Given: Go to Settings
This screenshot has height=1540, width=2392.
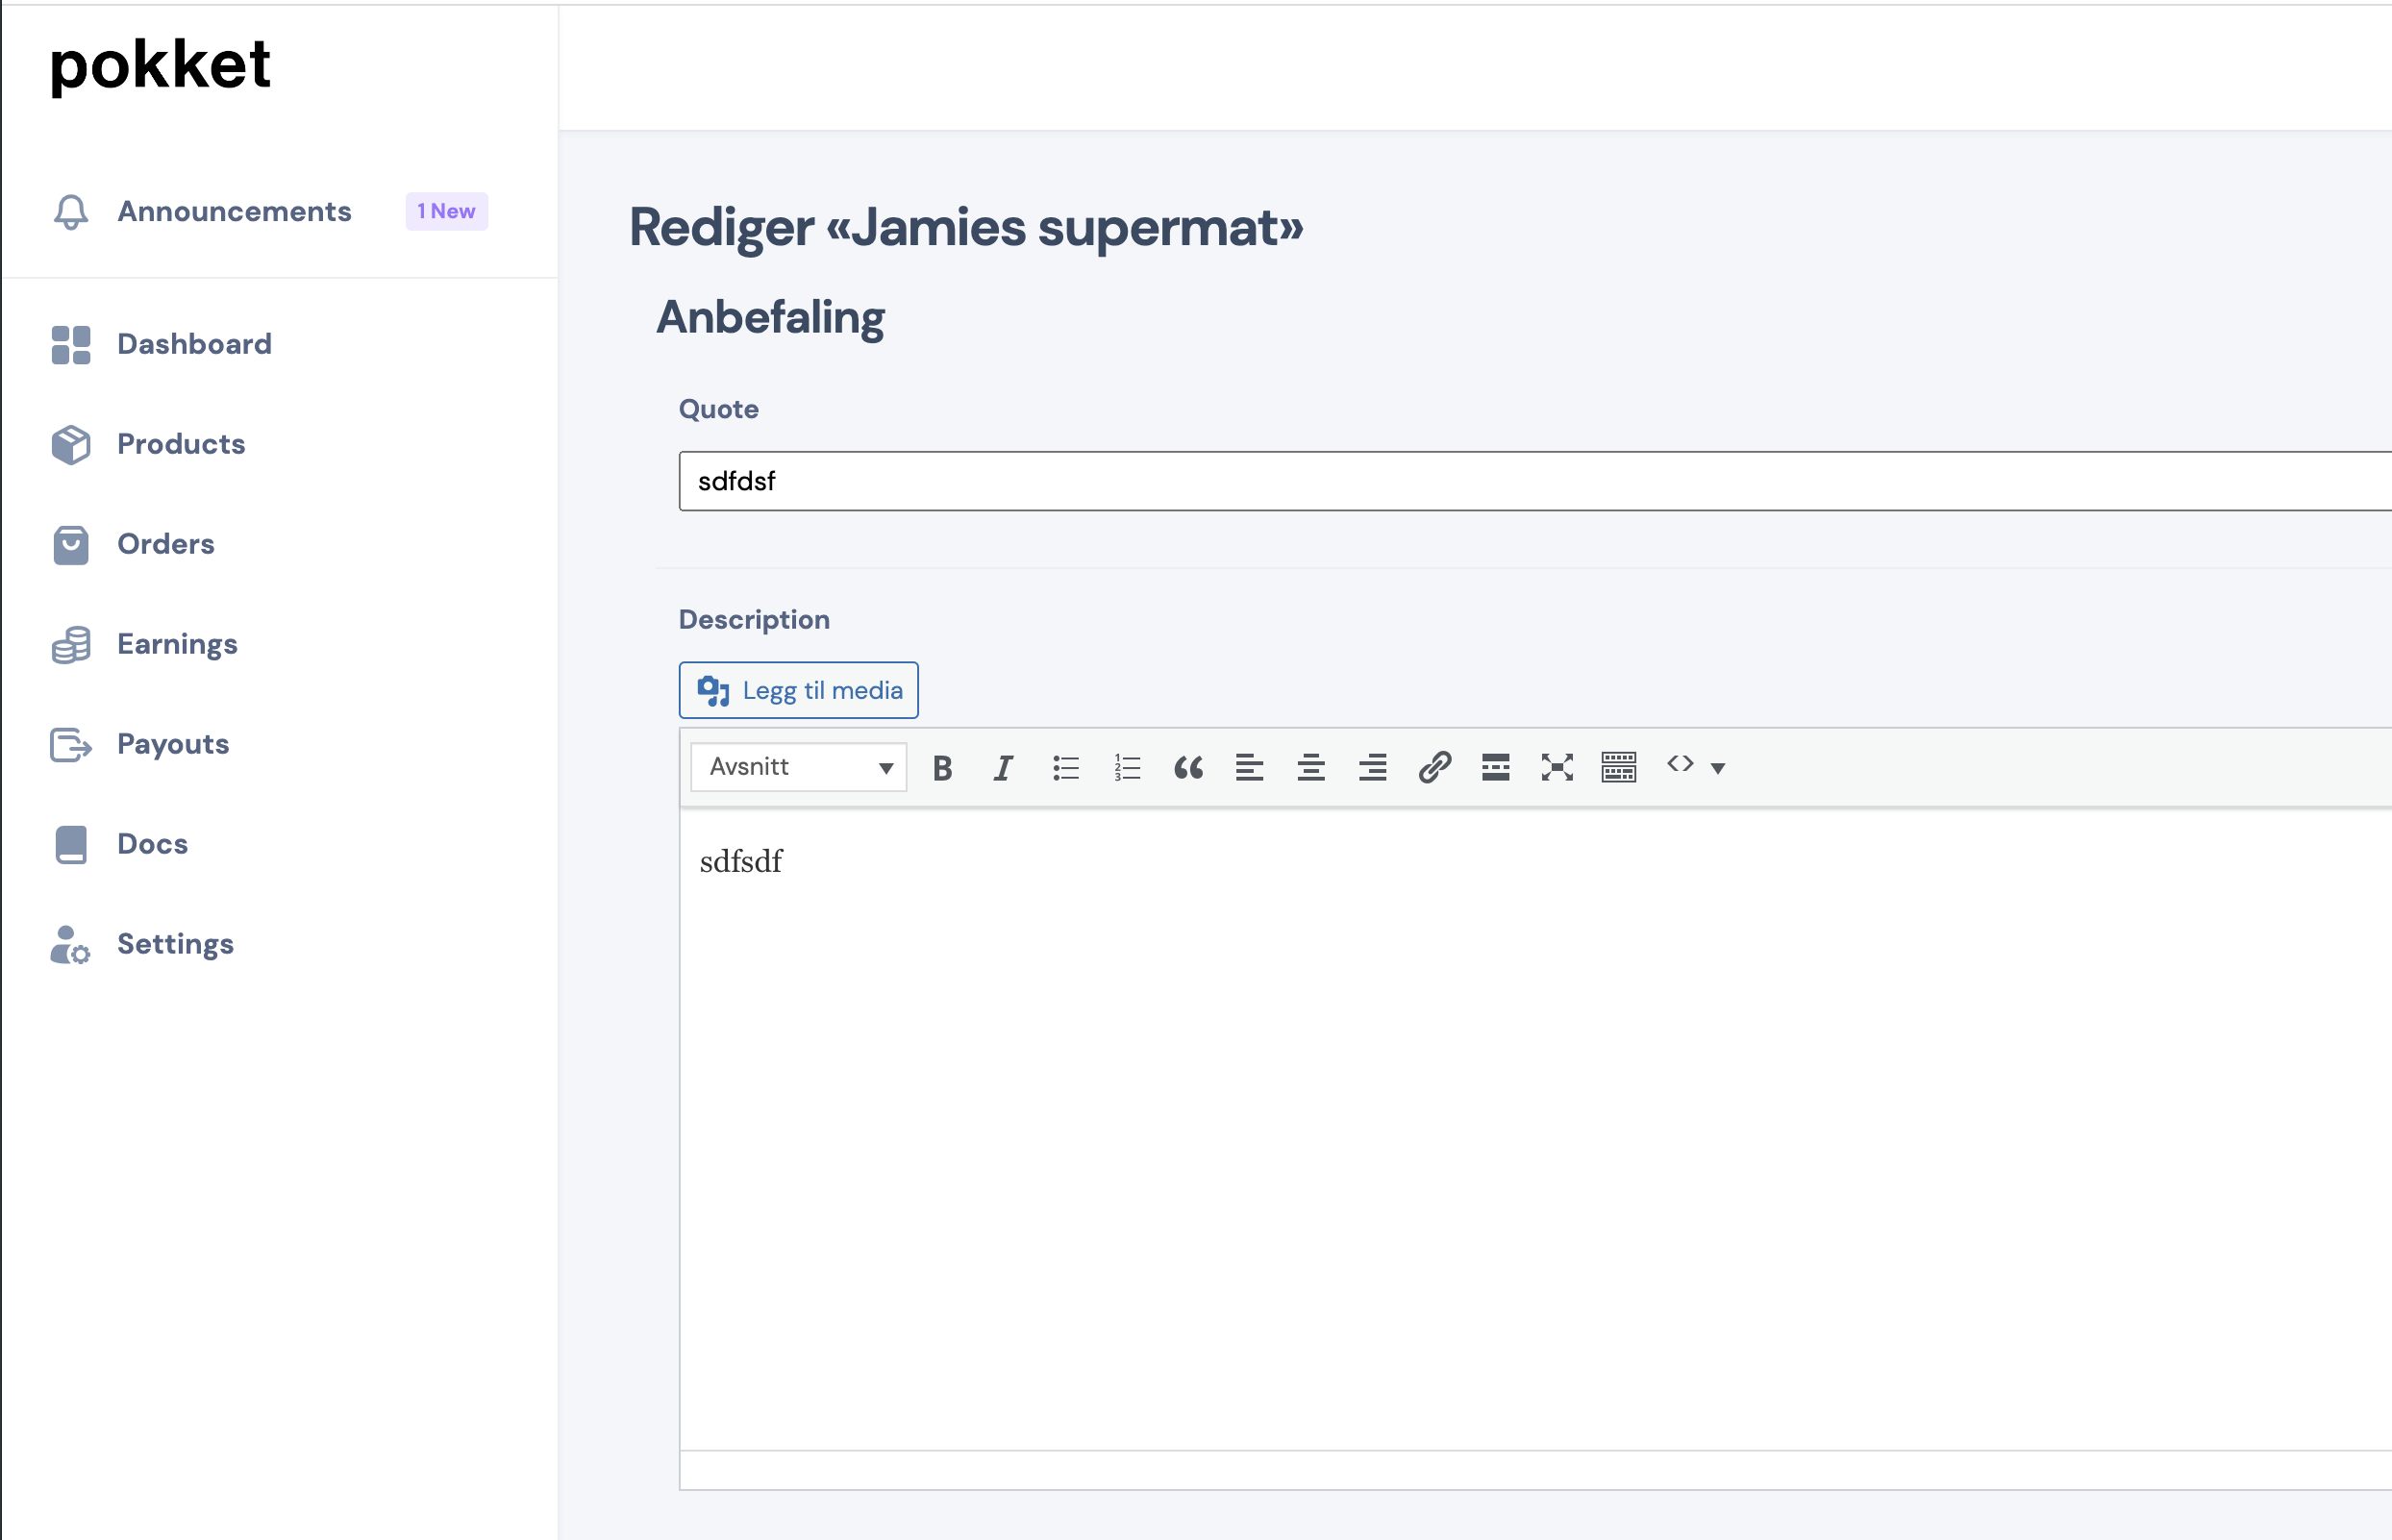Looking at the screenshot, I should pos(175,944).
